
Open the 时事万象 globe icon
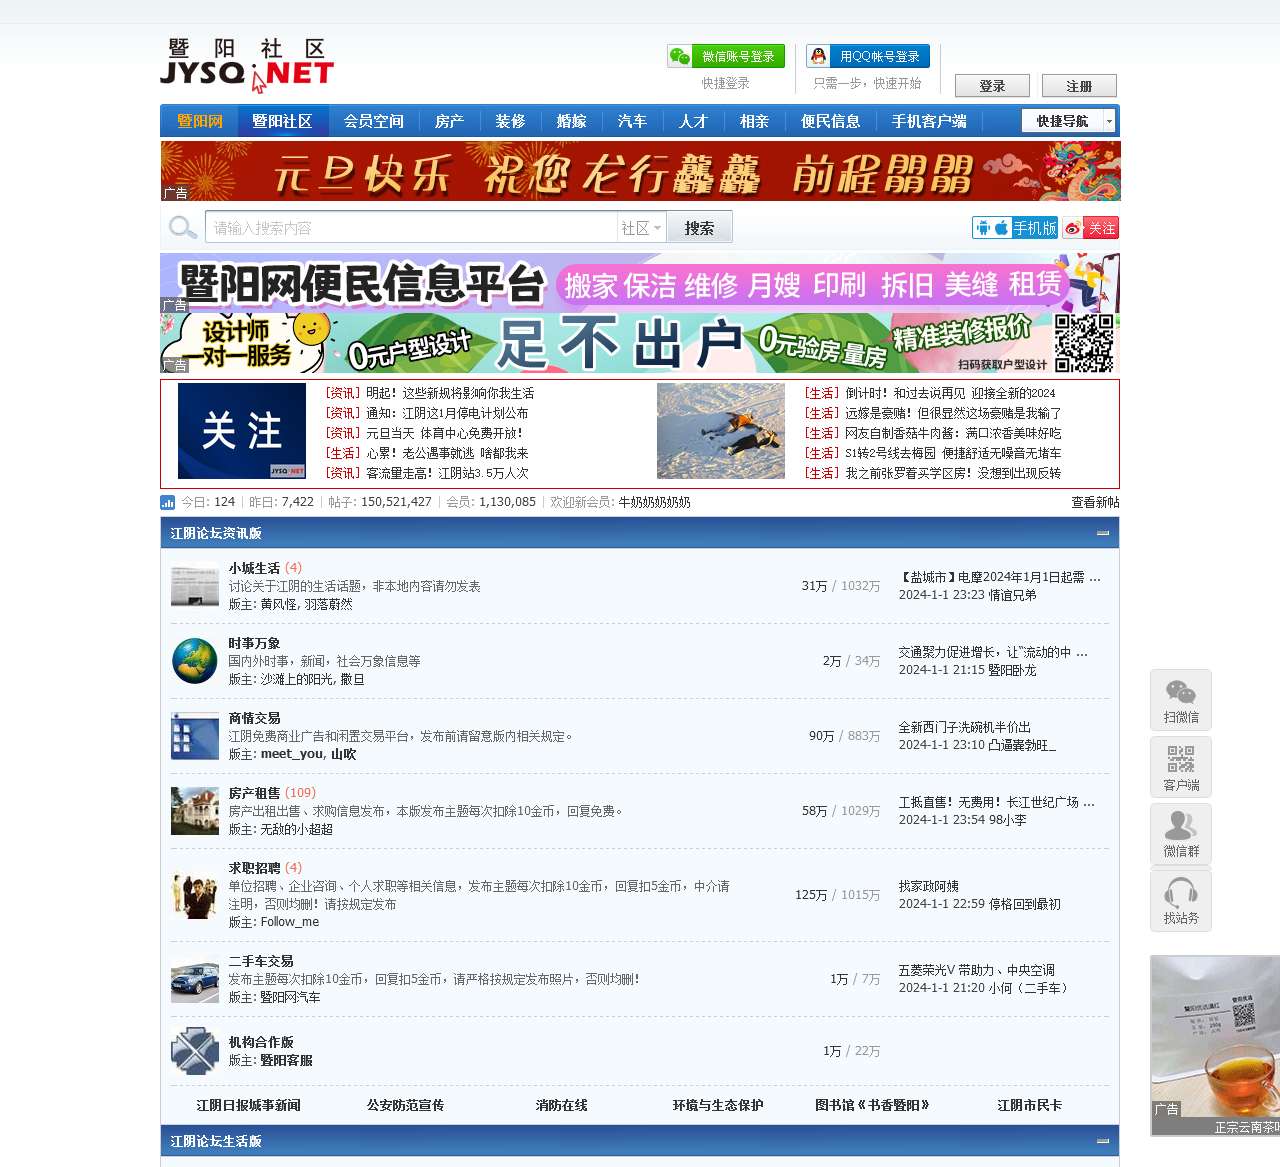[x=195, y=661]
